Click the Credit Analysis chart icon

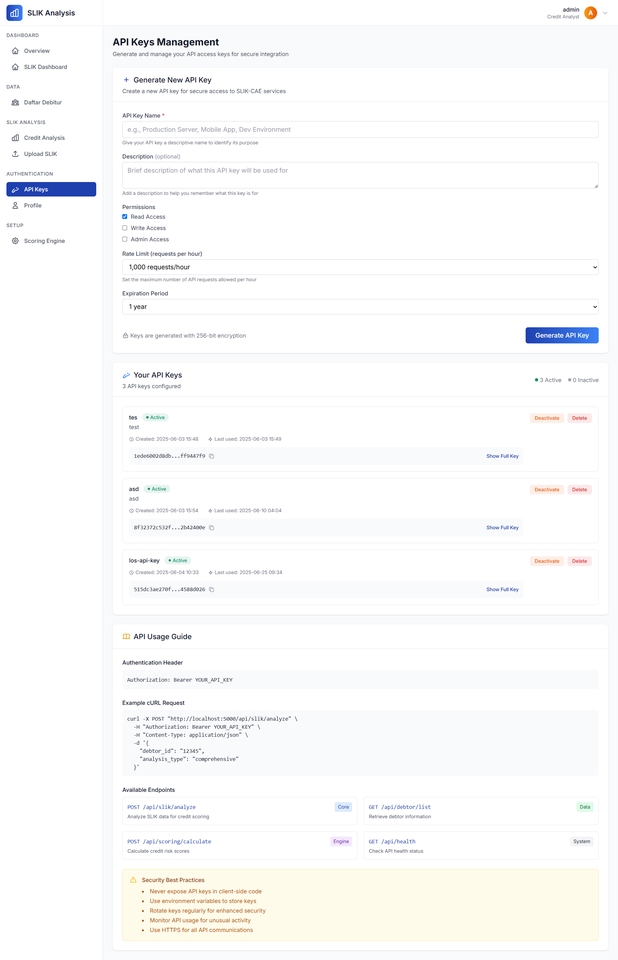[15, 138]
